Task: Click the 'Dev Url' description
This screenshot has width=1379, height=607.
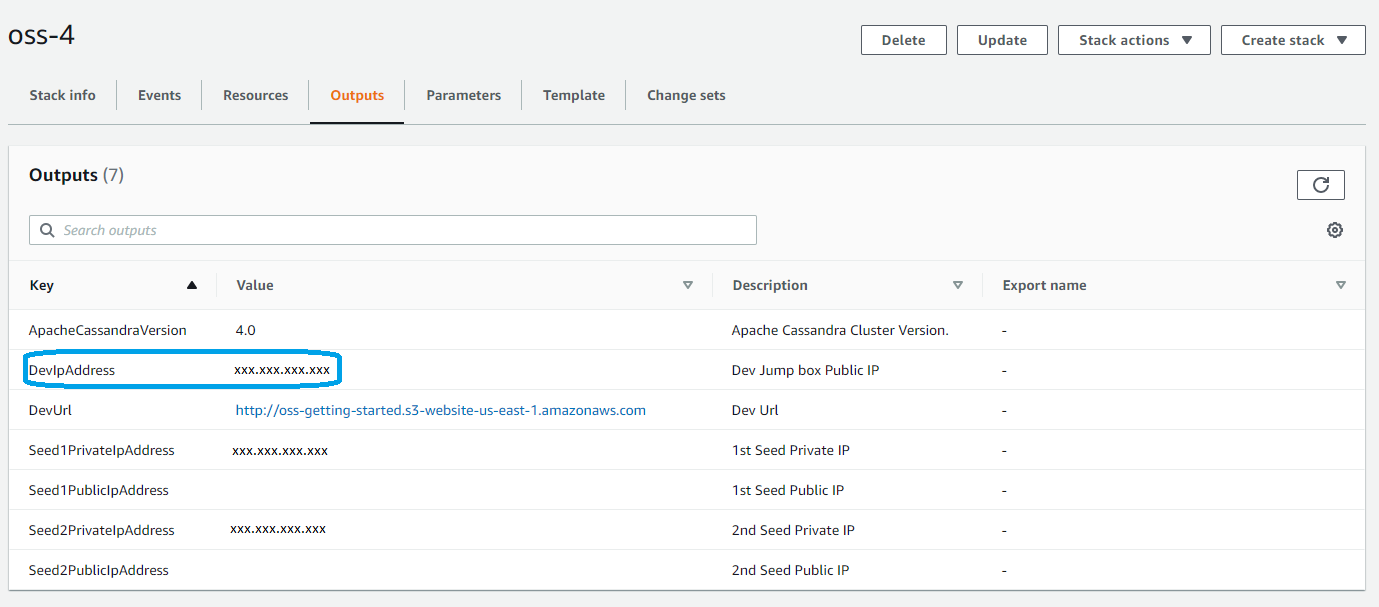Action: click(x=755, y=410)
